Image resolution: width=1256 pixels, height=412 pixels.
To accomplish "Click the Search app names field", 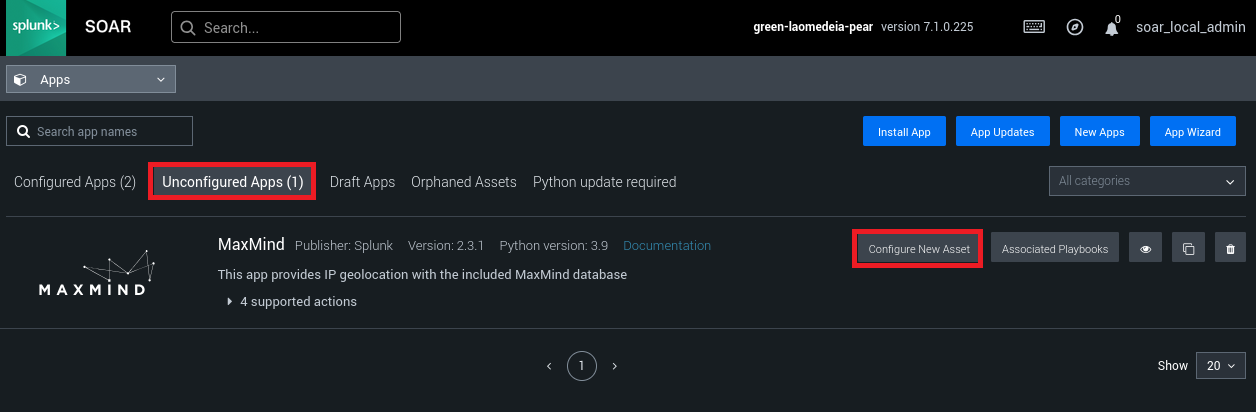I will (100, 131).
